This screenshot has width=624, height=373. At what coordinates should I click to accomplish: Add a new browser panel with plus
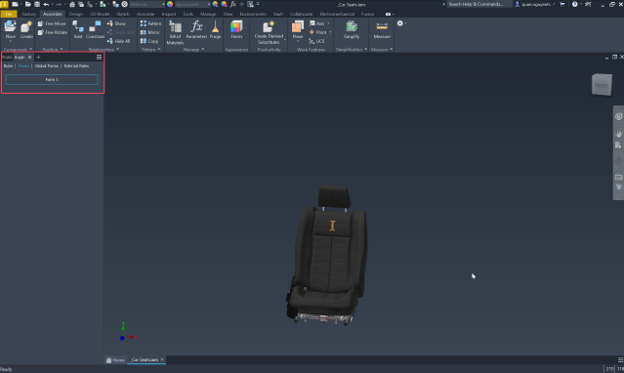pyautogui.click(x=38, y=57)
